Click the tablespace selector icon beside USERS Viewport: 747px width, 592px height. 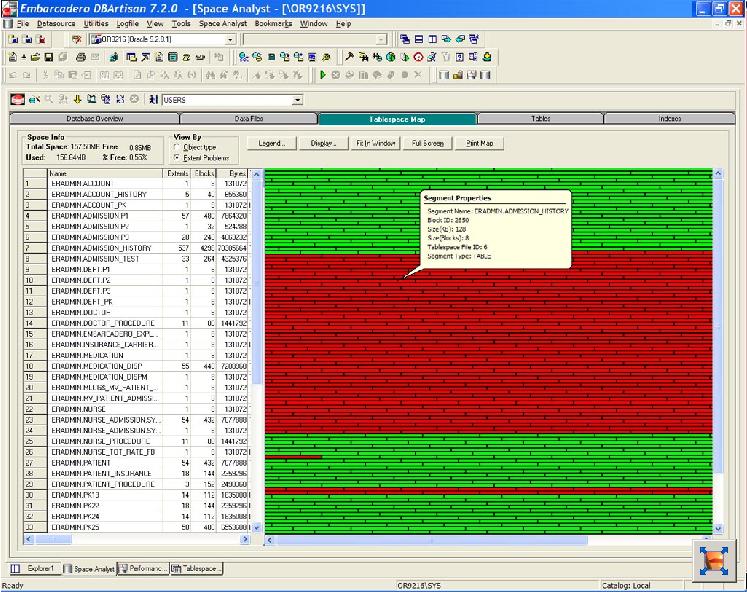[153, 99]
